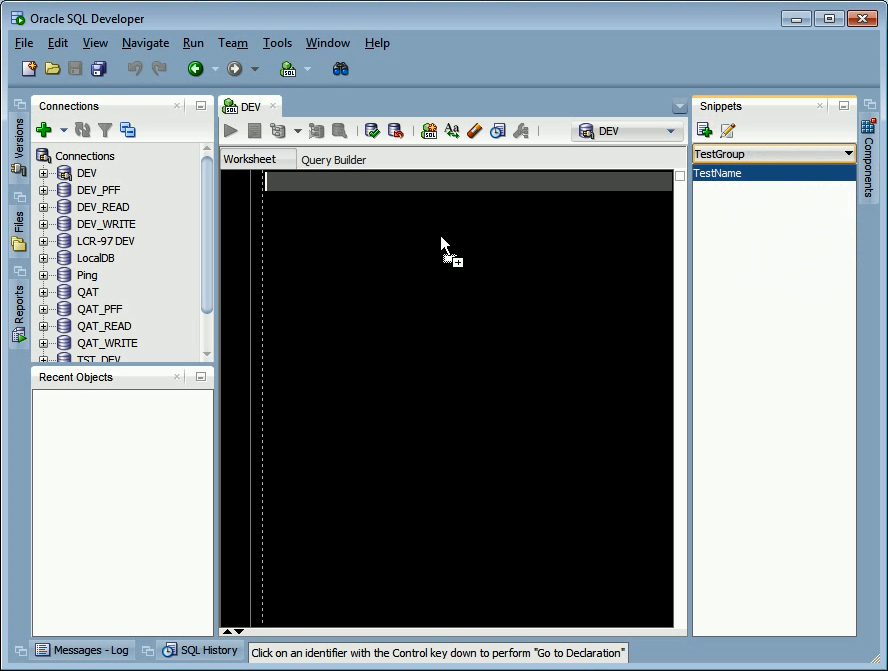Switch to the Query Builder tab
Image resolution: width=888 pixels, height=671 pixels.
point(334,160)
